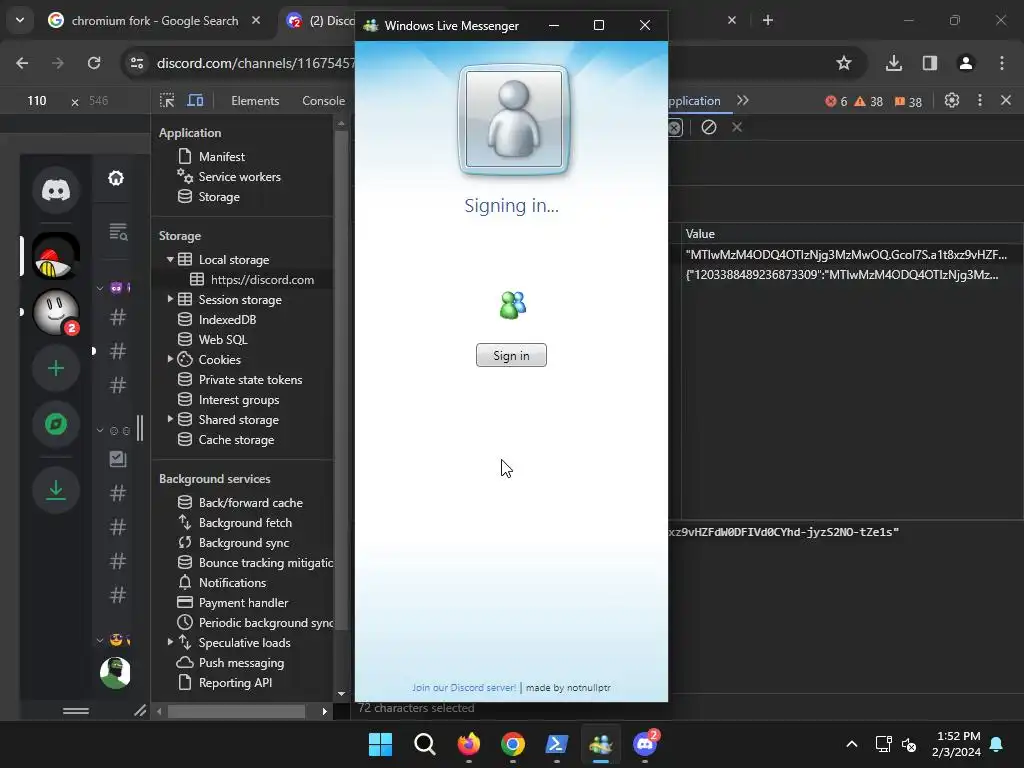1024x768 pixels.
Task: Select Private state tokens
Action: 250,379
